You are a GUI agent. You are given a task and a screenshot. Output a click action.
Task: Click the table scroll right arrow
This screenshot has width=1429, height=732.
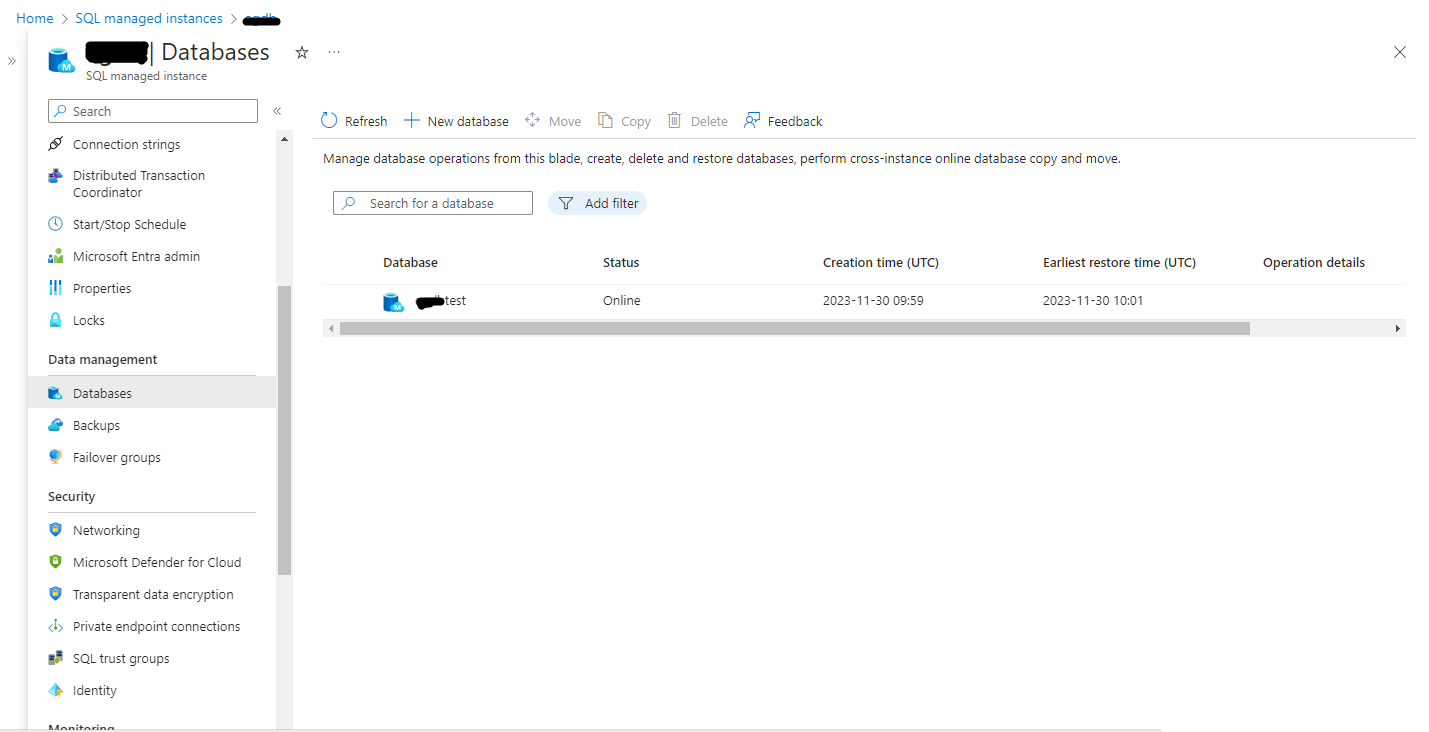[x=1398, y=328]
